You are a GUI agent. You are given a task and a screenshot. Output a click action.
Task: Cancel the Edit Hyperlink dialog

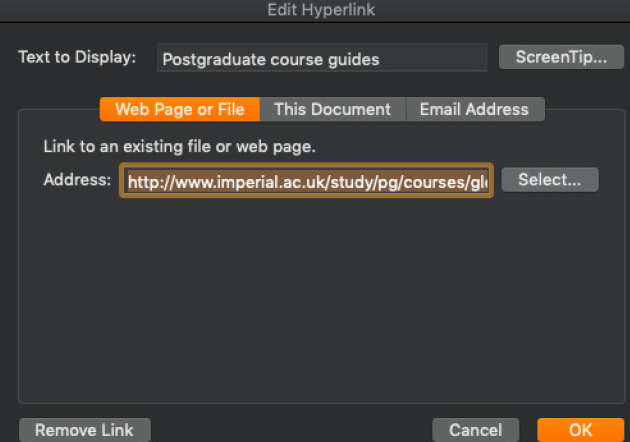pyautogui.click(x=475, y=430)
